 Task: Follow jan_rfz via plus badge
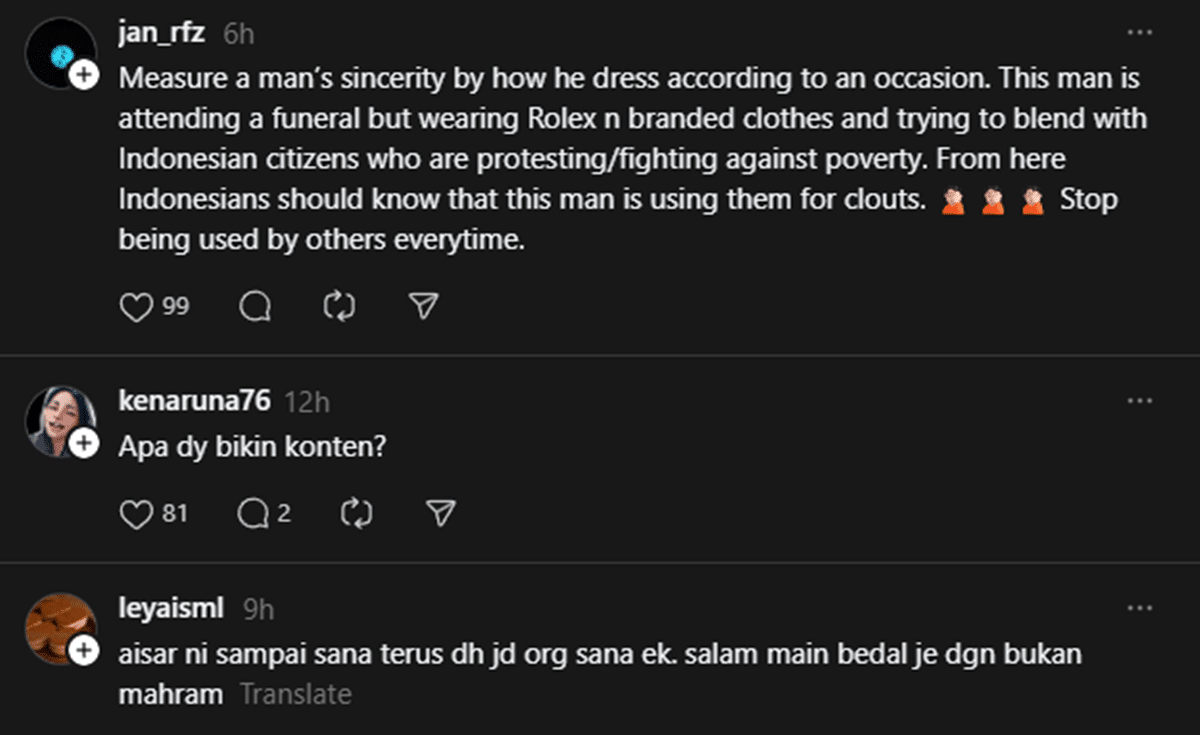[85, 75]
